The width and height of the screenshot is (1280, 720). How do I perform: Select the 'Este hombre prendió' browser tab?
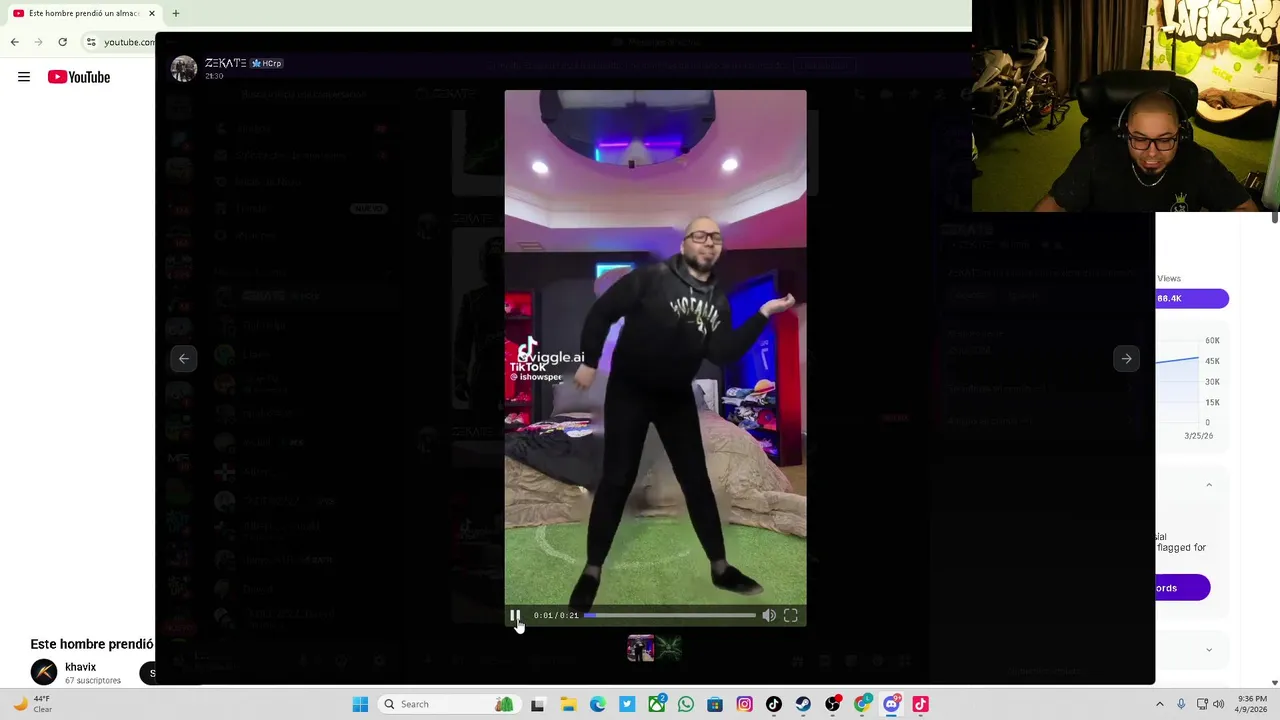point(82,13)
